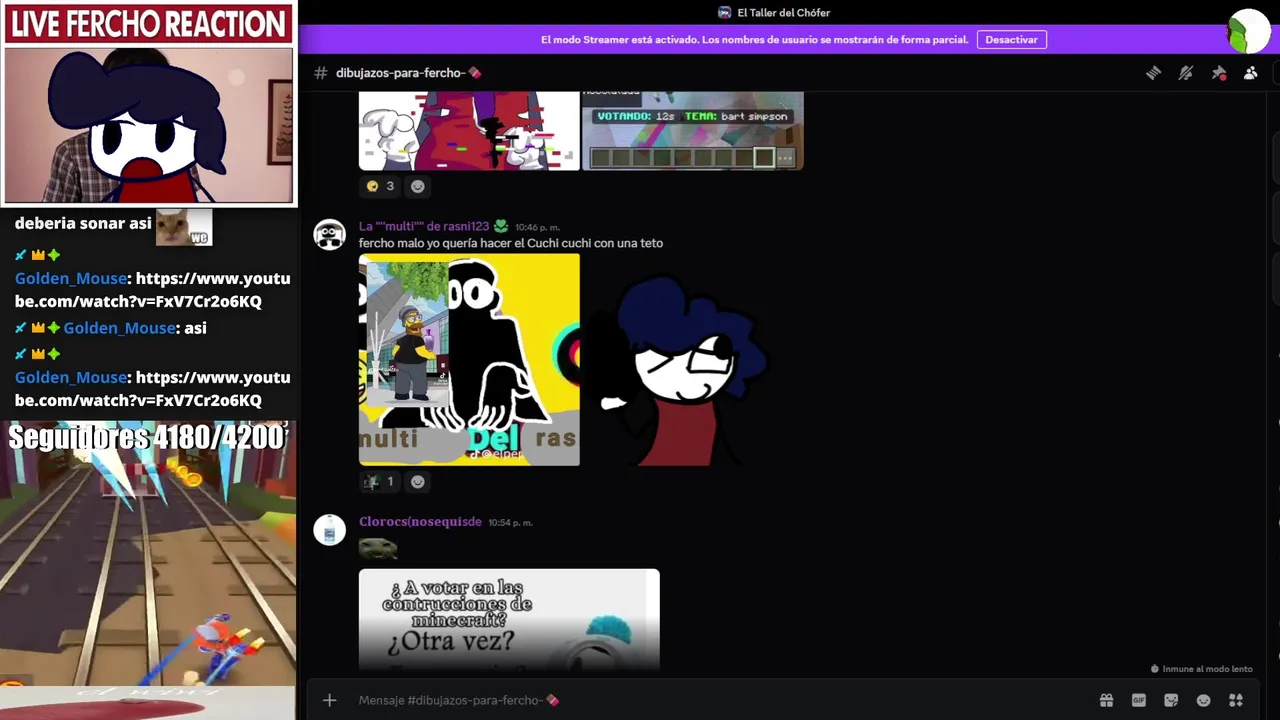Screen dimensions: 1280x720
Task: Click Clorocs avatar with bottle picture
Action: pos(329,530)
